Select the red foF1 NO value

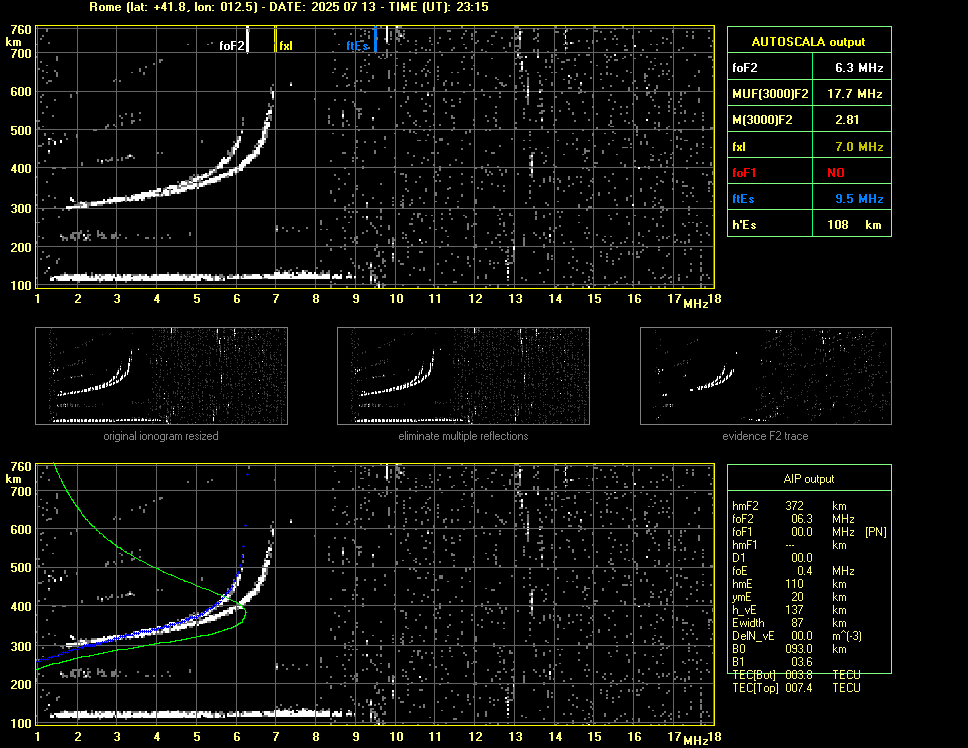[x=836, y=173]
